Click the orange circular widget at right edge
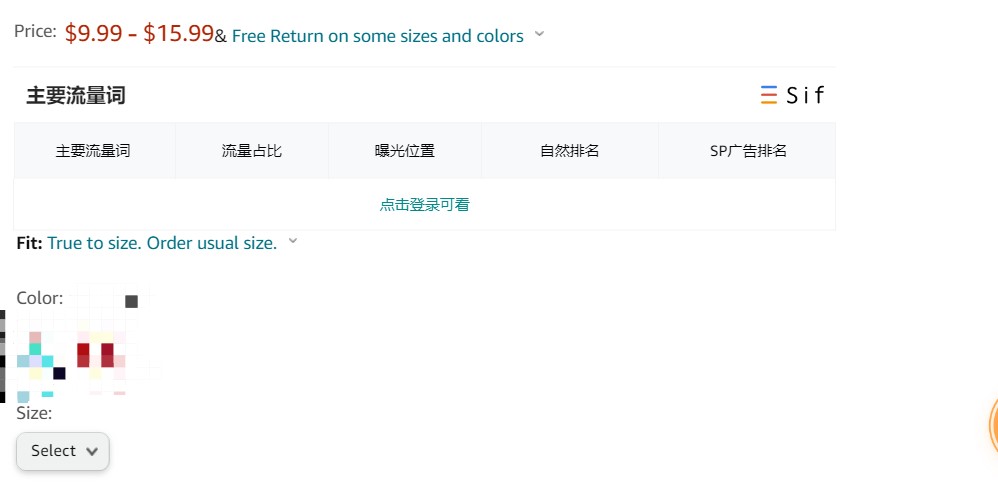Screen dimensions: 998x503 tap(993, 425)
